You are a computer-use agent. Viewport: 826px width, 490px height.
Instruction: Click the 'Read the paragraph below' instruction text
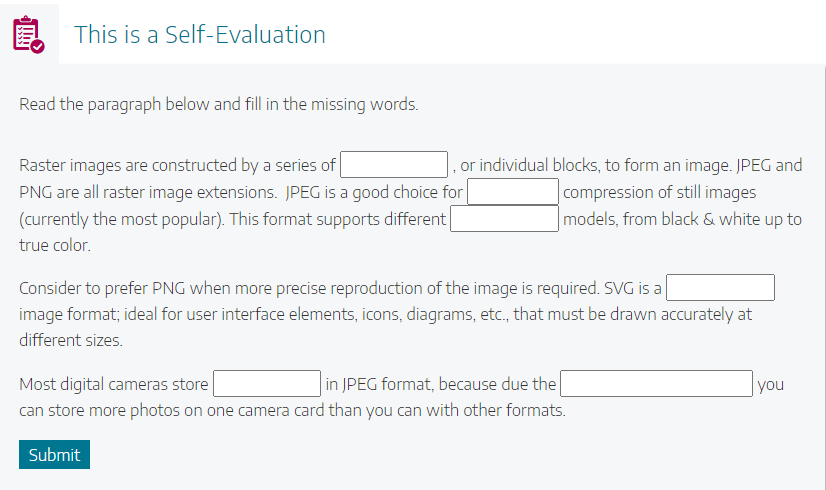[x=219, y=104]
